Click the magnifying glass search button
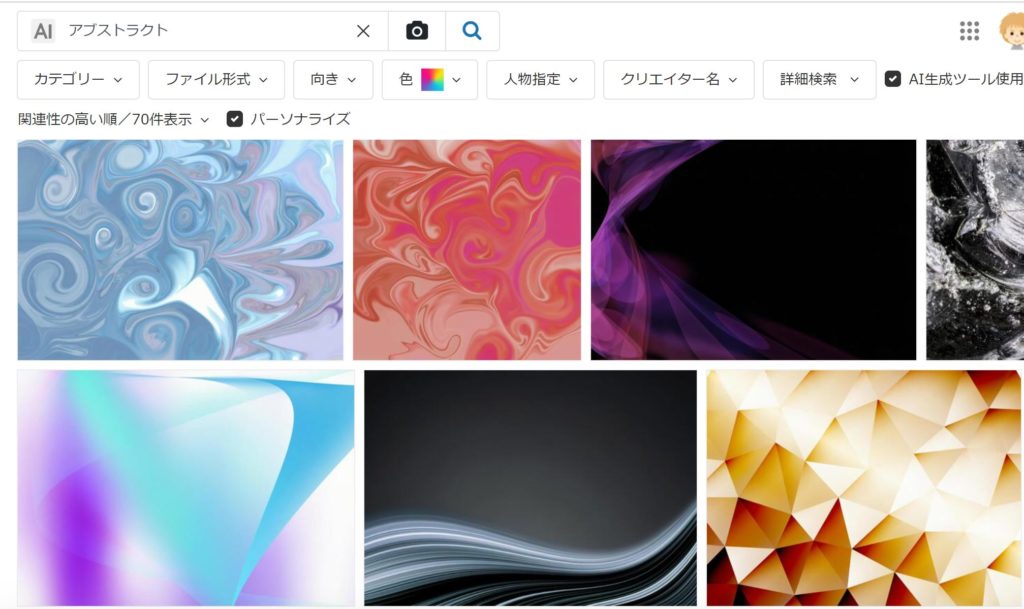This screenshot has width=1024, height=609. pyautogui.click(x=472, y=31)
